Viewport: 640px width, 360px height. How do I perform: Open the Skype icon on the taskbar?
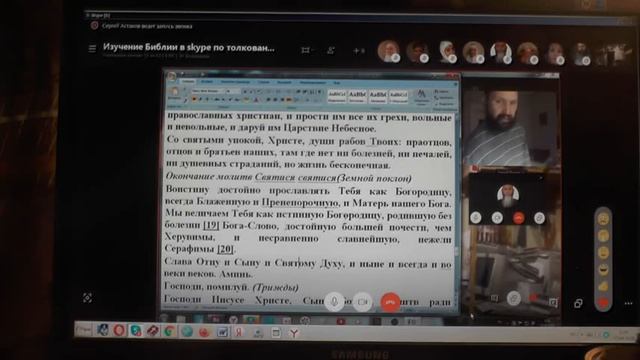136,330
